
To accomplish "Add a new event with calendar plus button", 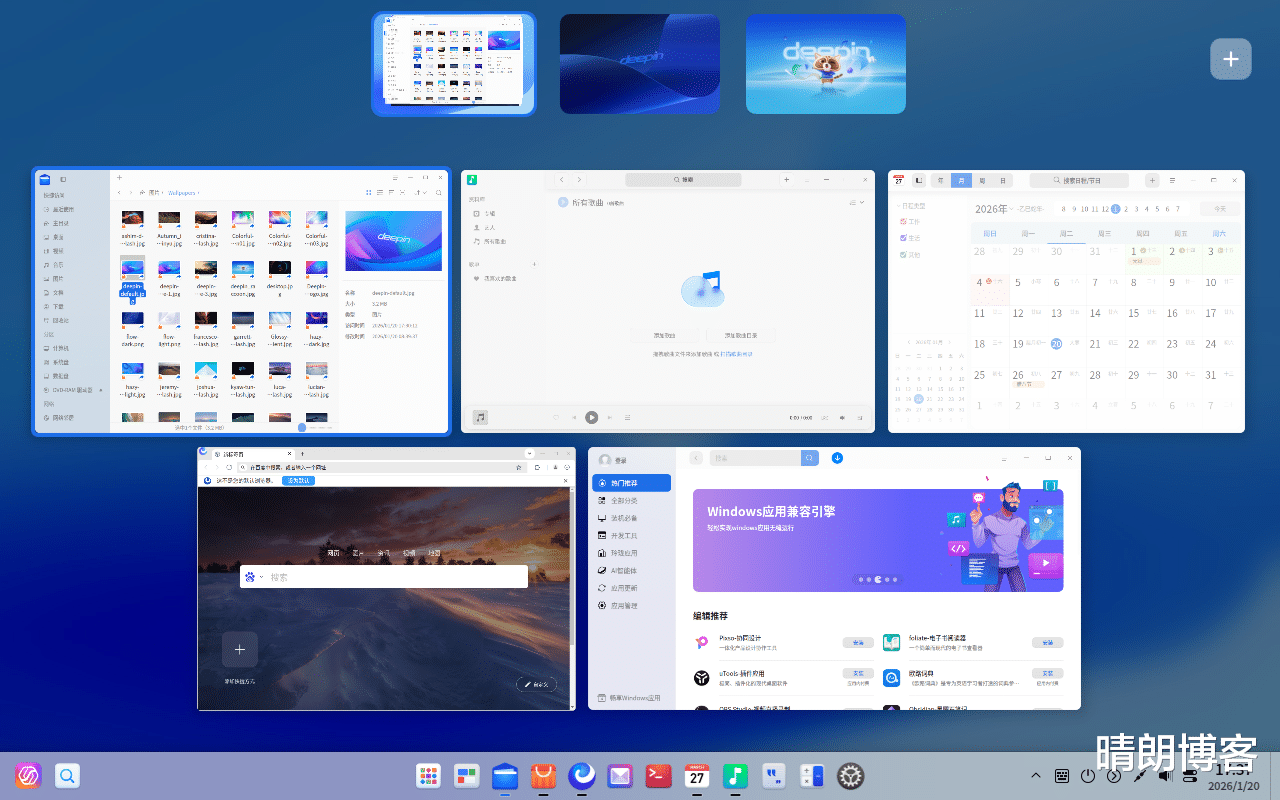I will point(1152,180).
